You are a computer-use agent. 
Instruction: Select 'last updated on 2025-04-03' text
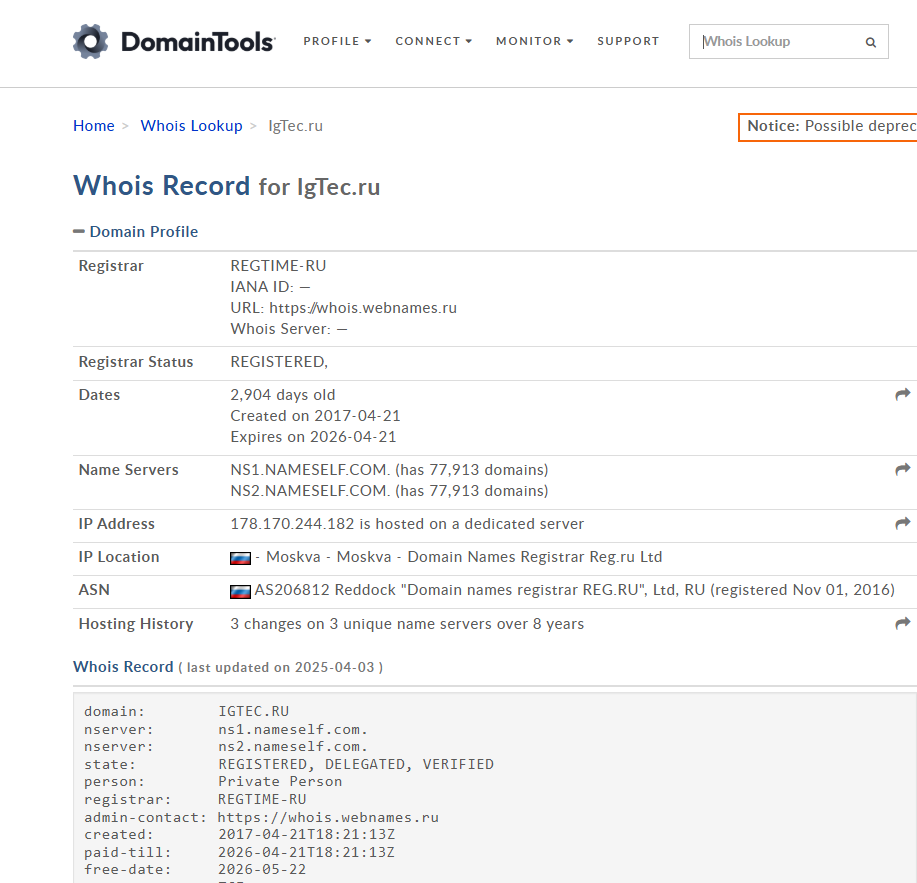pos(281,667)
